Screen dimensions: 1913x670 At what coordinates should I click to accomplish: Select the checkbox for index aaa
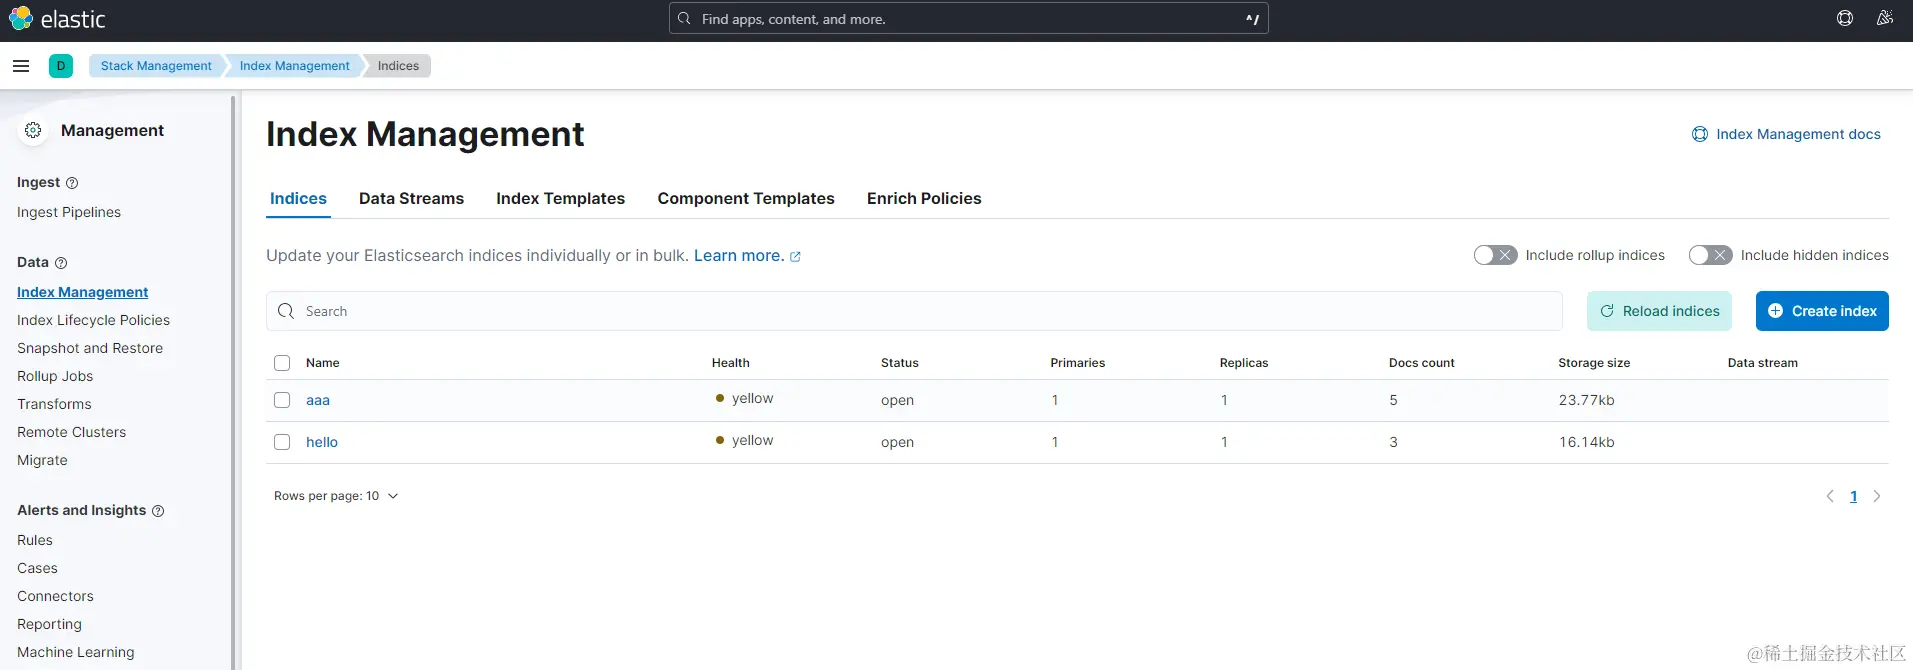(x=282, y=400)
